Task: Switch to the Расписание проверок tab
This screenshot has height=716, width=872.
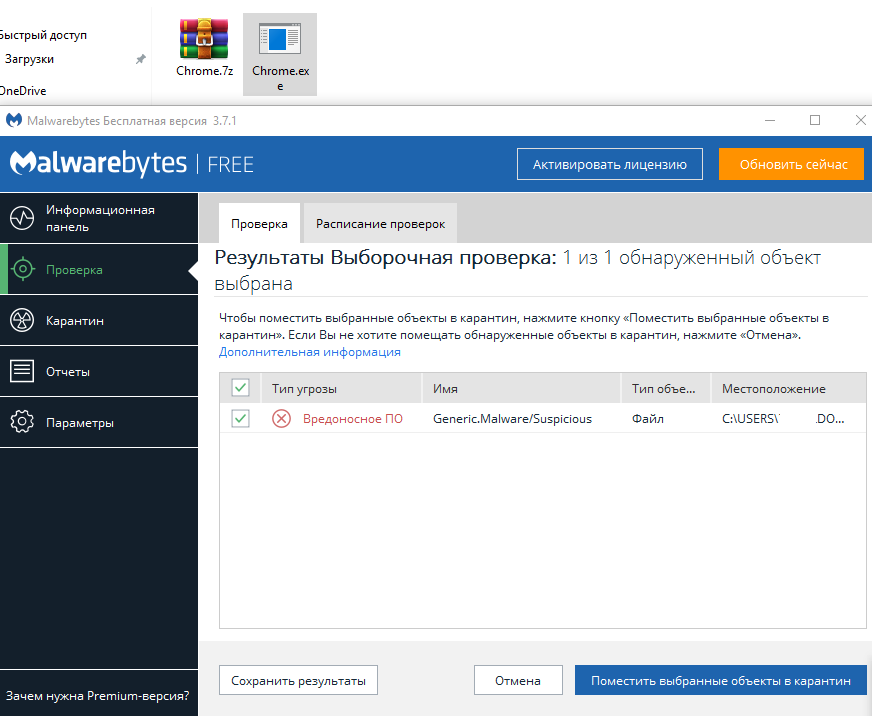Action: [x=380, y=224]
